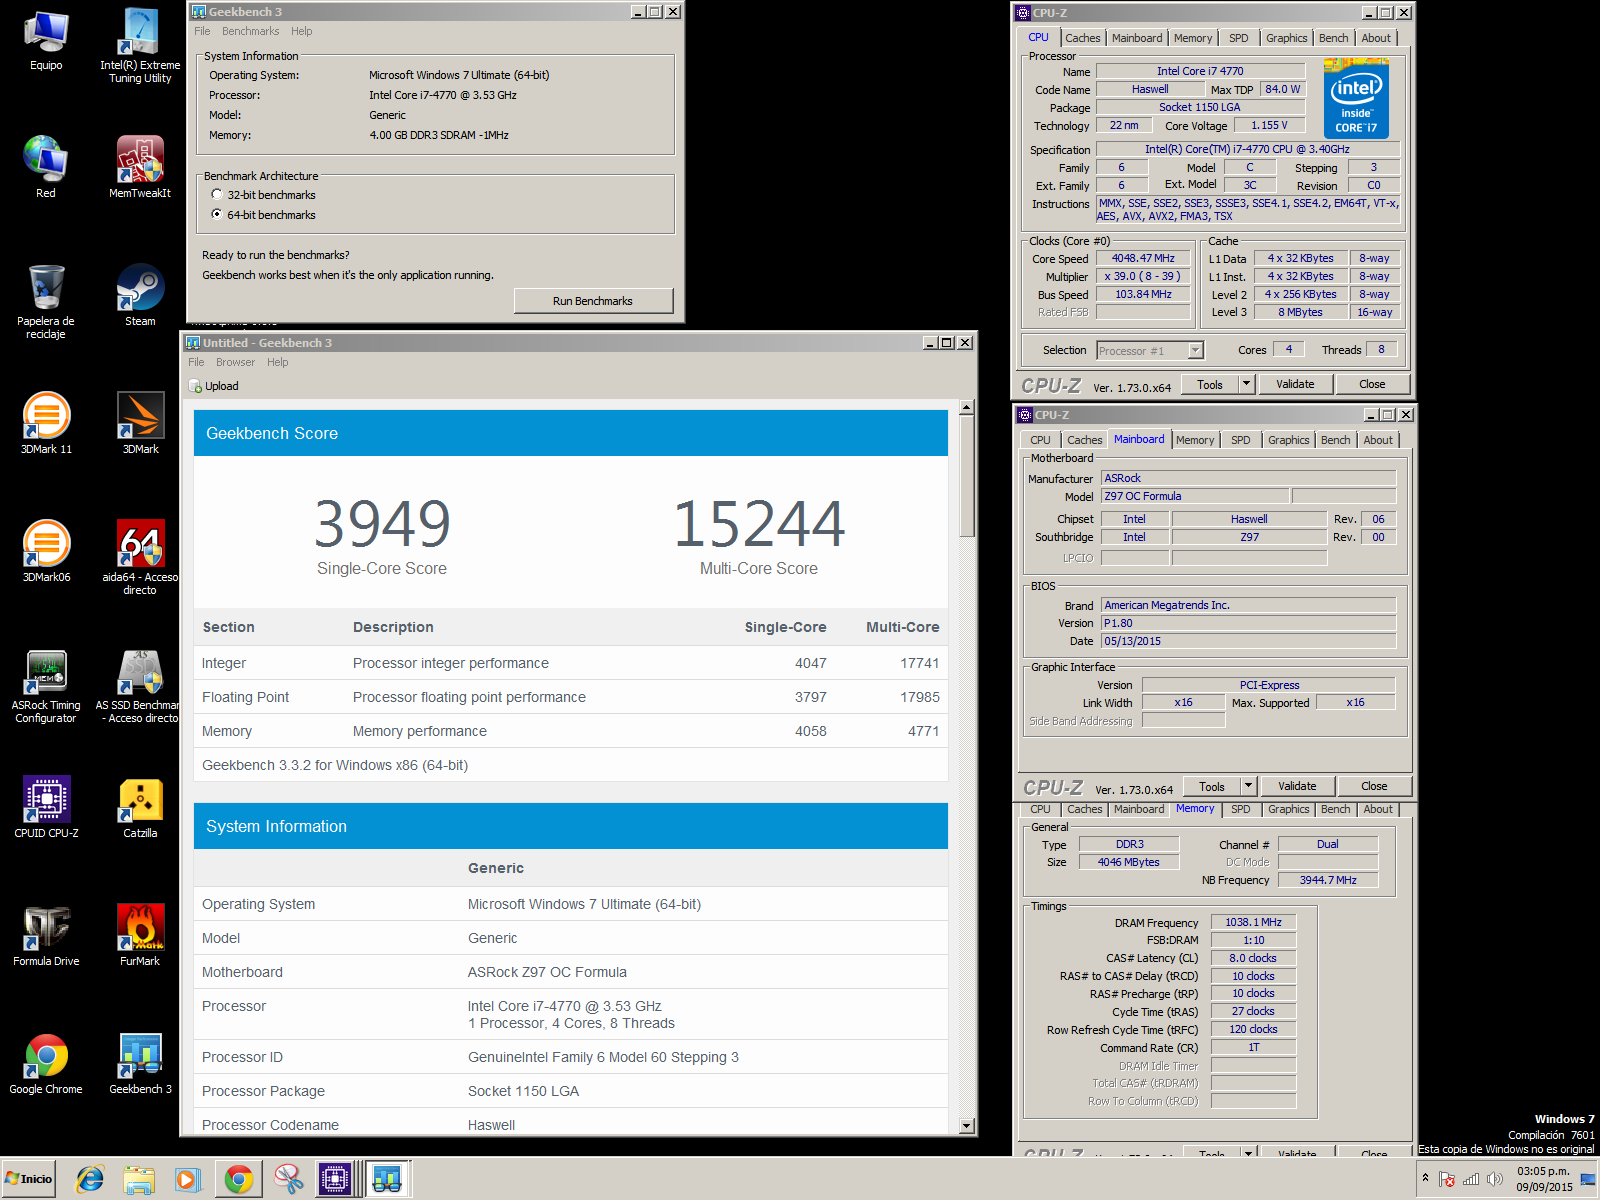Open Windows Media Player in taskbar
This screenshot has width=1600, height=1200.
tap(188, 1179)
